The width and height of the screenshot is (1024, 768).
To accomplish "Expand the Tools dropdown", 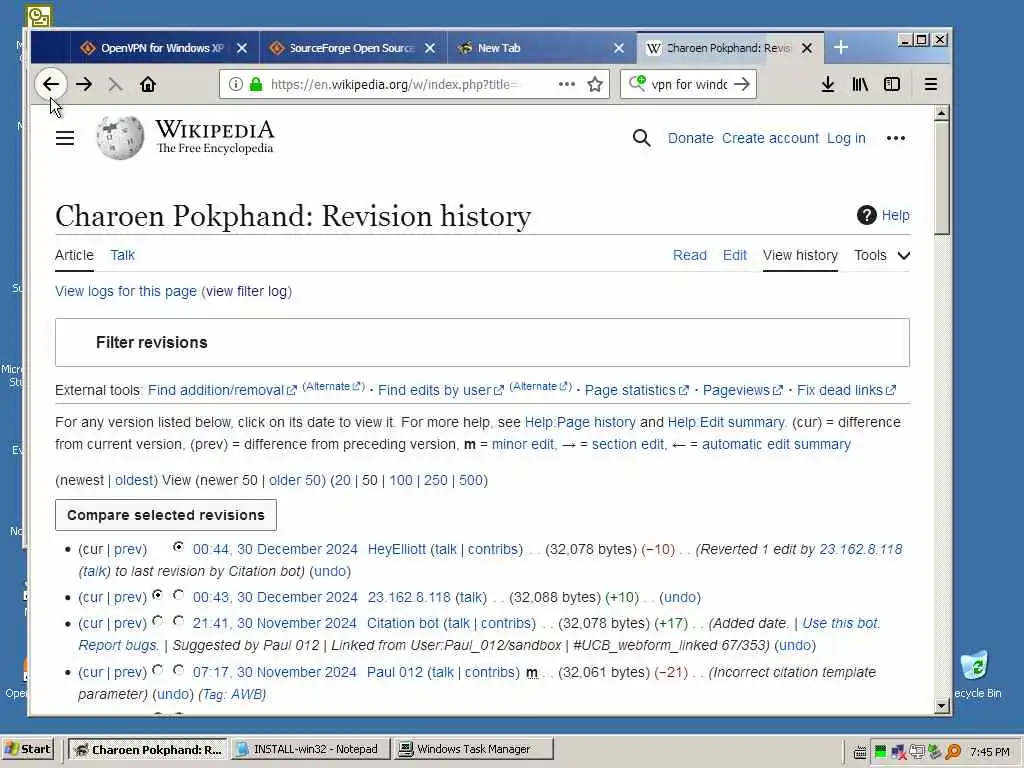I will [x=882, y=255].
